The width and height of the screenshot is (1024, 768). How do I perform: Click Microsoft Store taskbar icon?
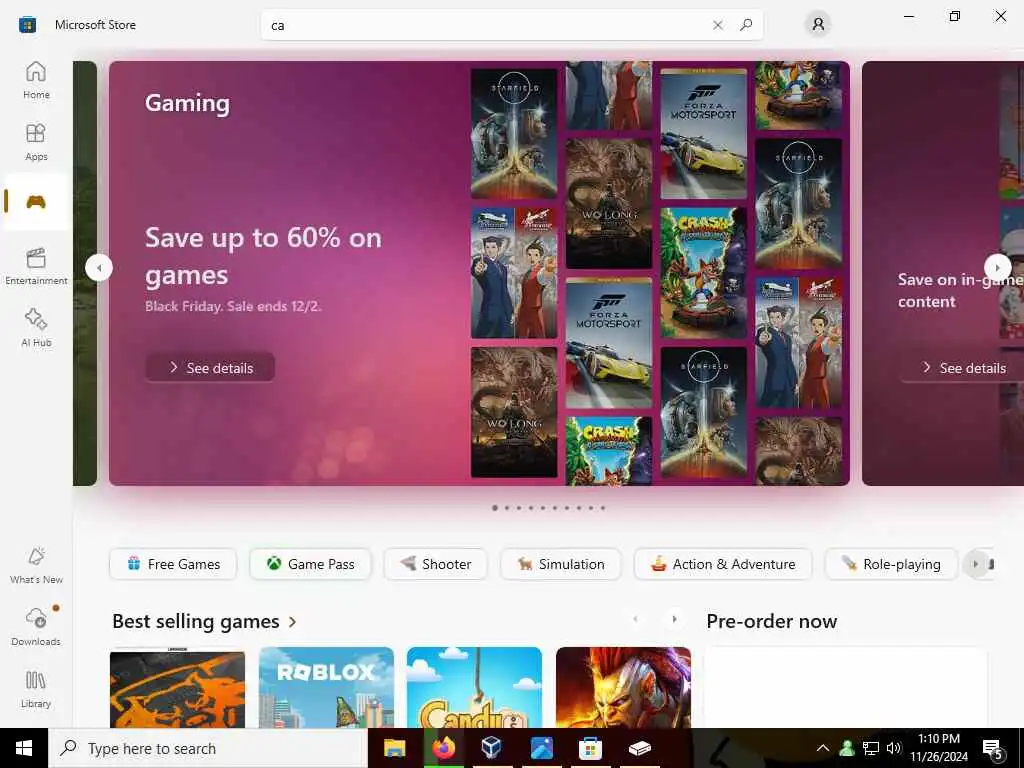590,748
